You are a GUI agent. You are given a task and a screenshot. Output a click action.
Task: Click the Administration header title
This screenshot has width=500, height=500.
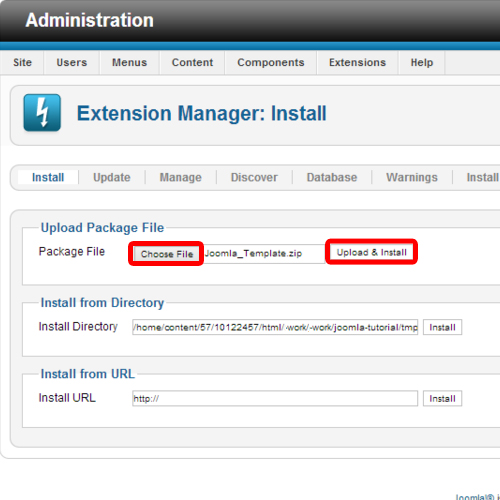90,20
